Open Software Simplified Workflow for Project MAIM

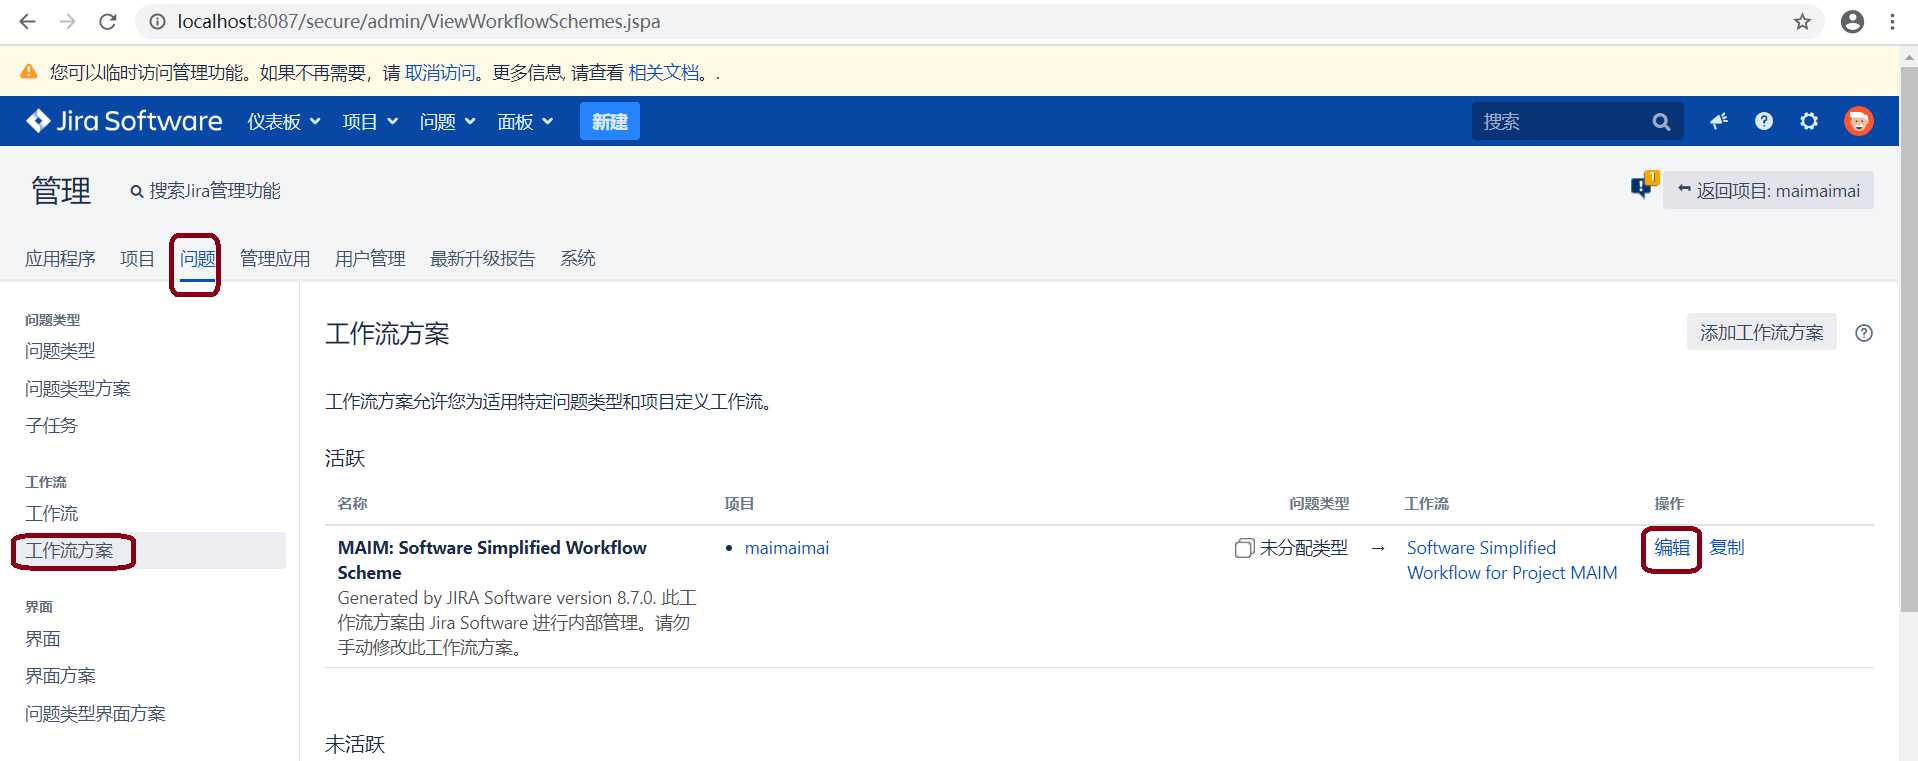(x=1511, y=560)
